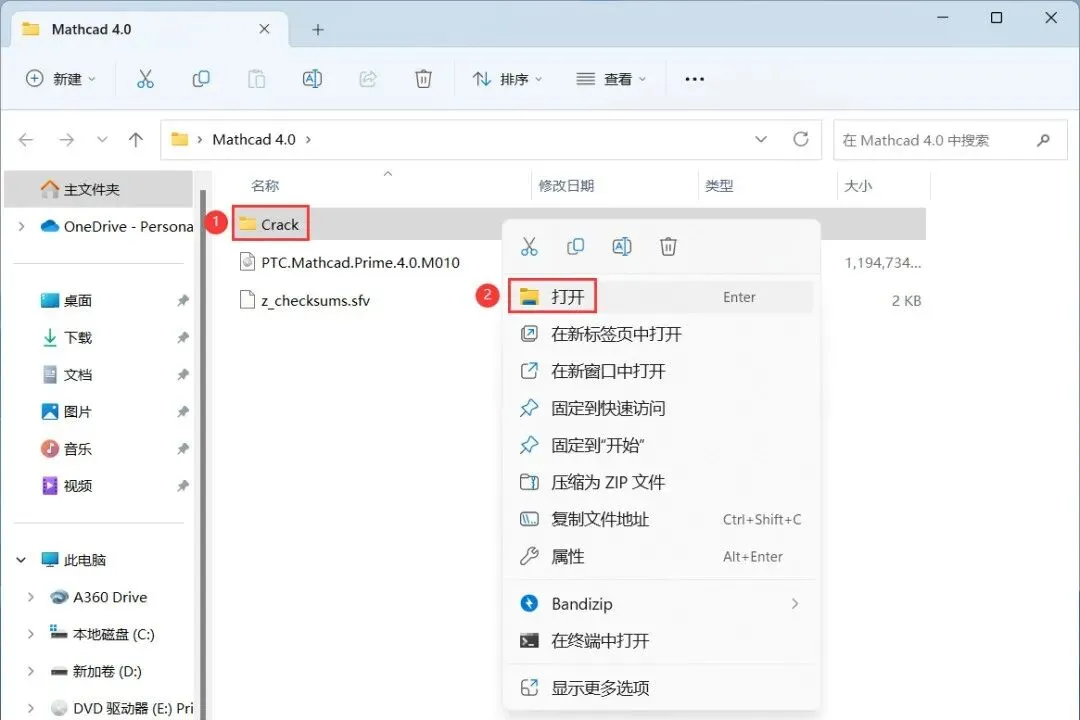Open the recent locations dropdown arrow

(102, 140)
